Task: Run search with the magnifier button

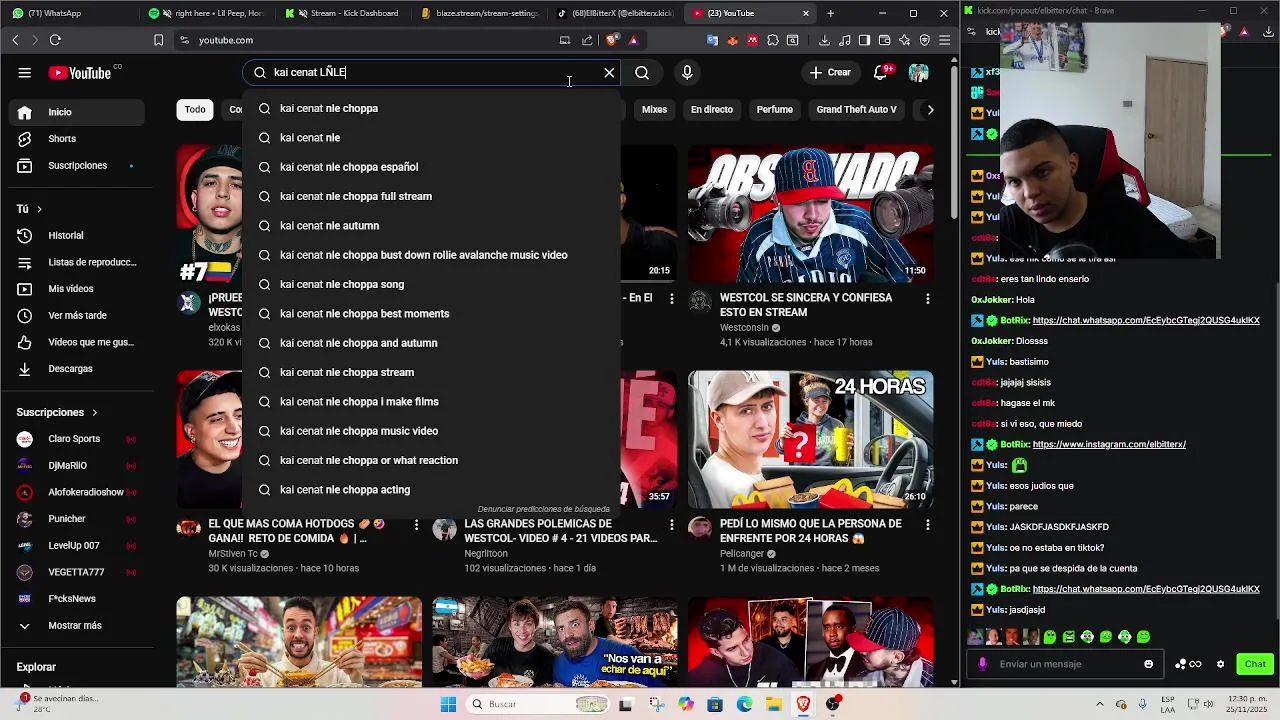Action: (x=642, y=72)
